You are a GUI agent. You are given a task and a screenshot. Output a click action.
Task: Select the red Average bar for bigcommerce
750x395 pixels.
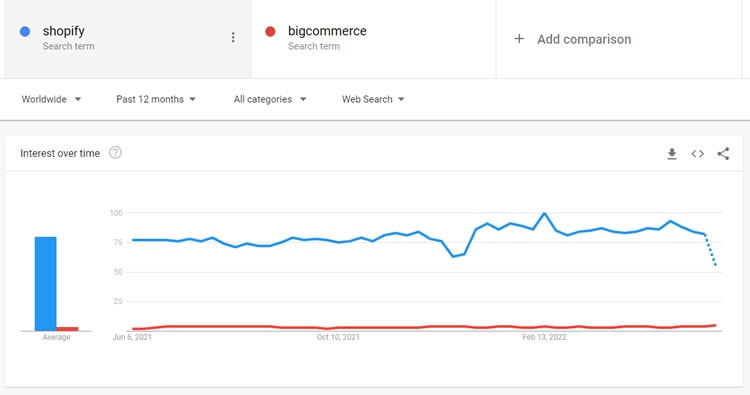tap(67, 329)
